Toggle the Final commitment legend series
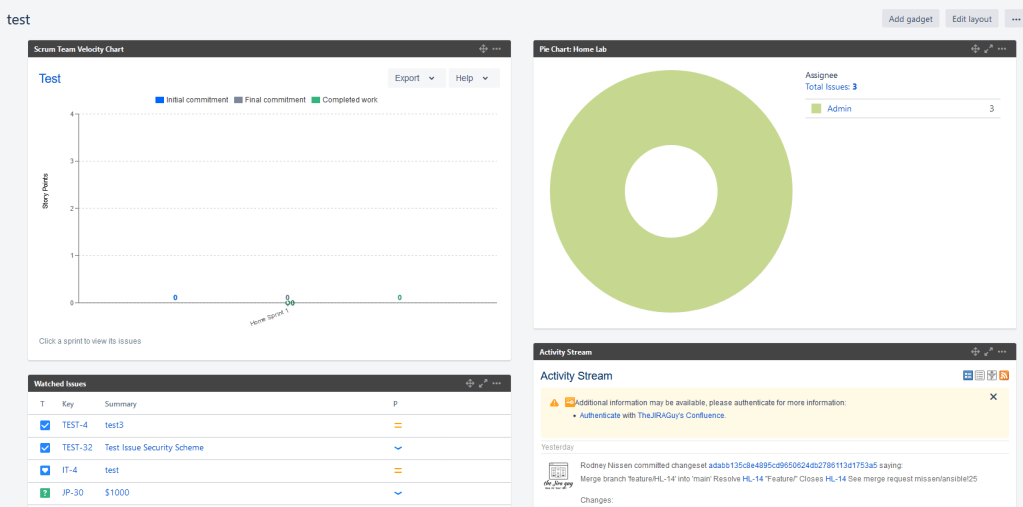1023x507 pixels. click(270, 100)
